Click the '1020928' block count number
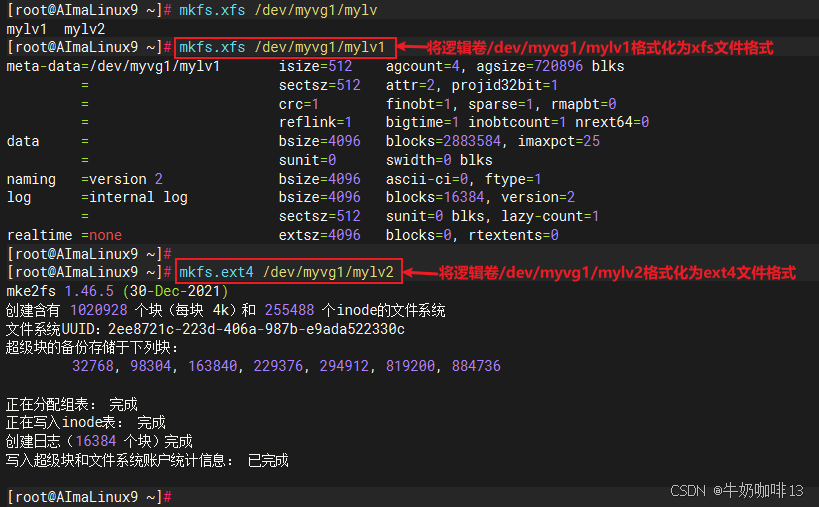The image size is (819, 507). 99,310
